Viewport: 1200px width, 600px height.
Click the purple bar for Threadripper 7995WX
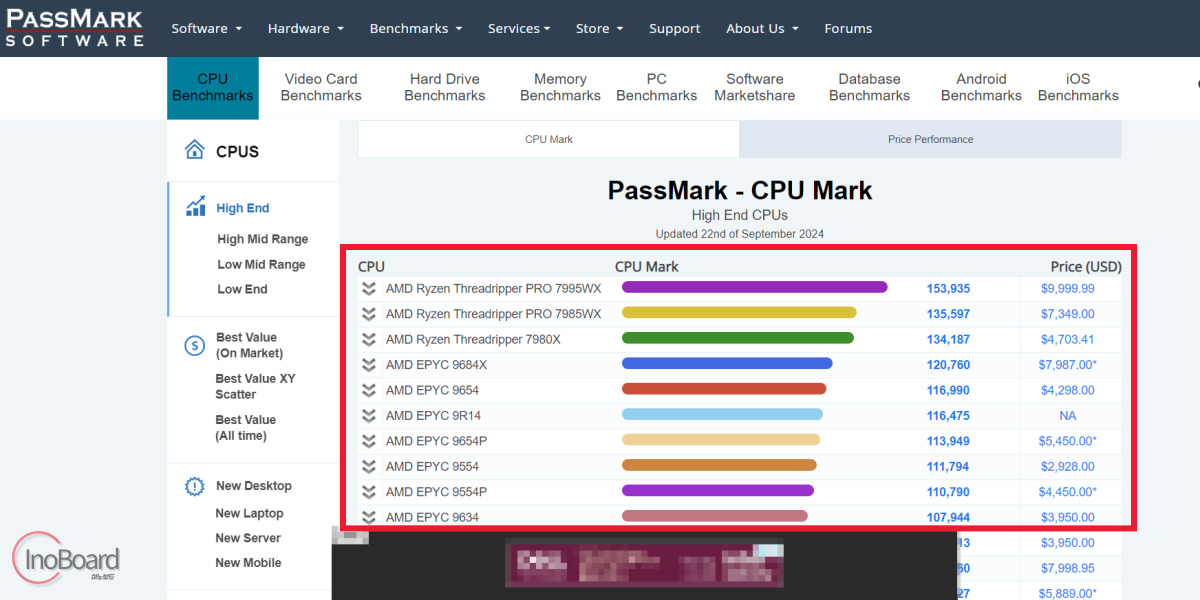[x=755, y=288]
